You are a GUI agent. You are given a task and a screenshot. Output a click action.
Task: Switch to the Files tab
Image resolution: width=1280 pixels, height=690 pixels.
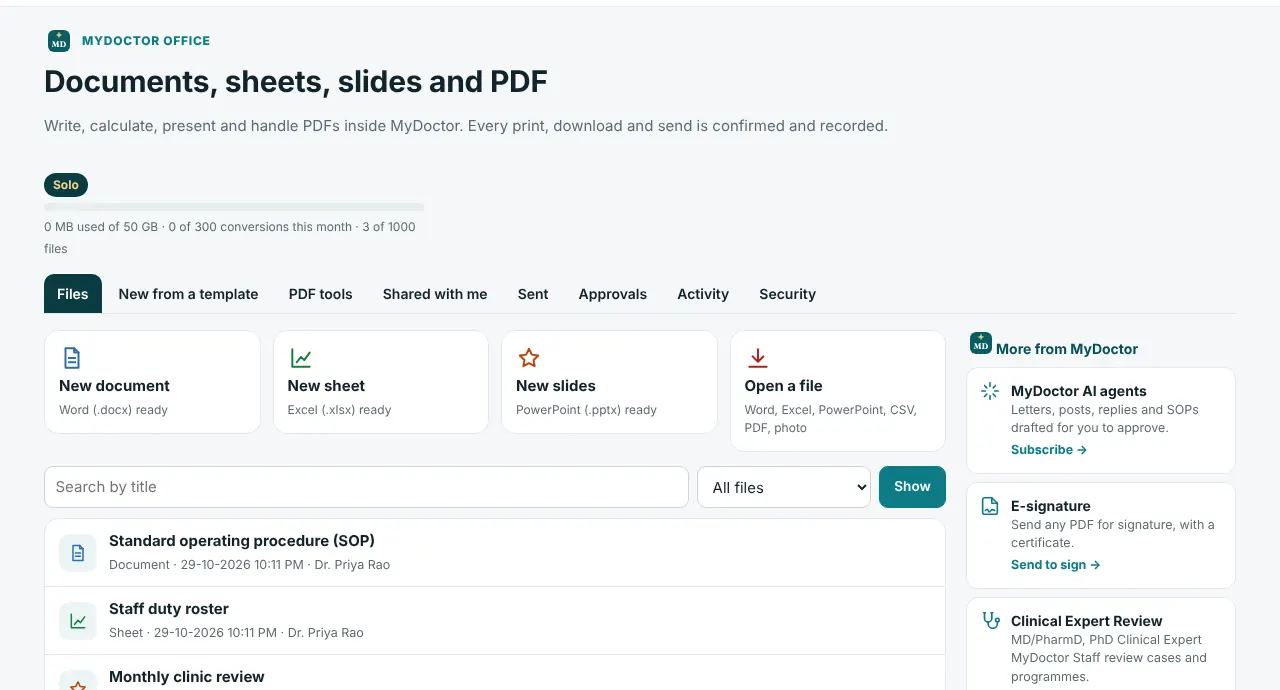73,294
